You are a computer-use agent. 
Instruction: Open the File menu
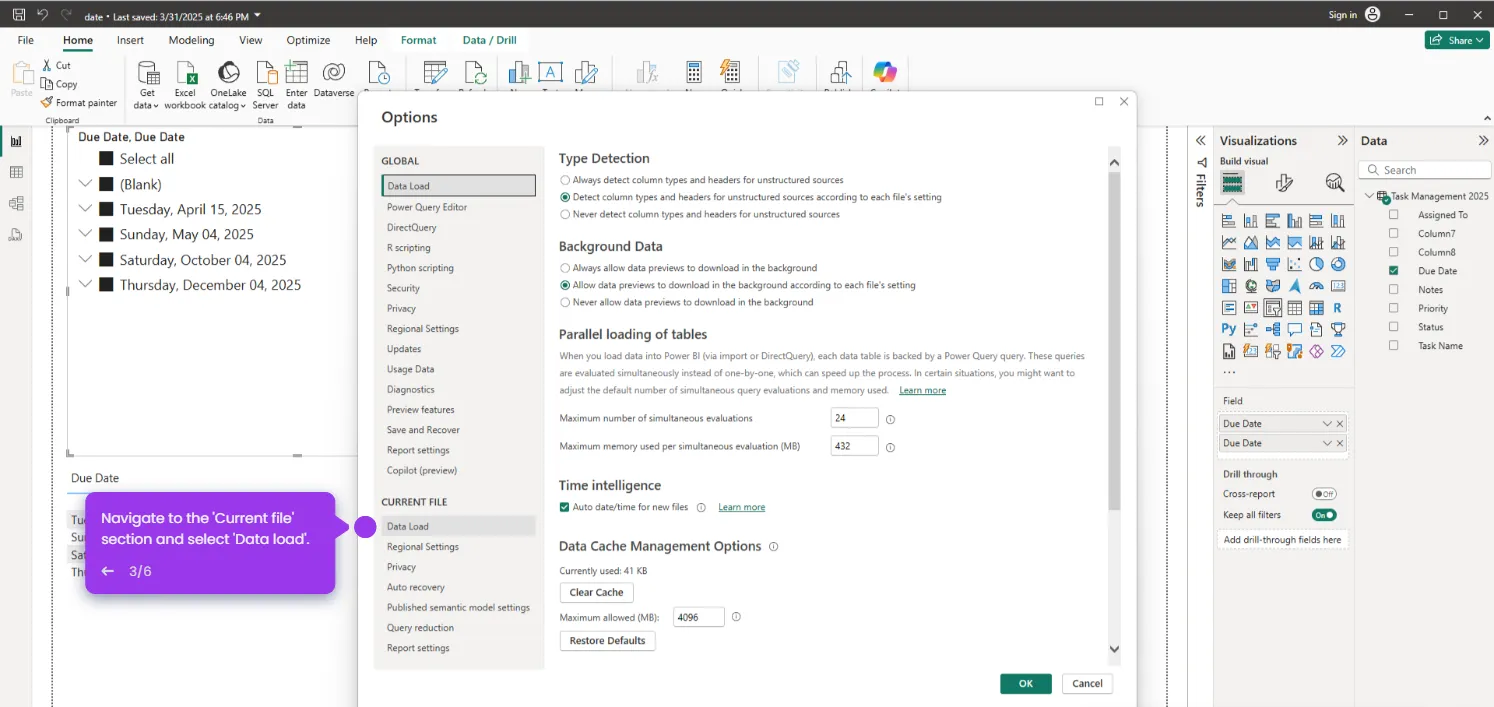click(x=26, y=40)
